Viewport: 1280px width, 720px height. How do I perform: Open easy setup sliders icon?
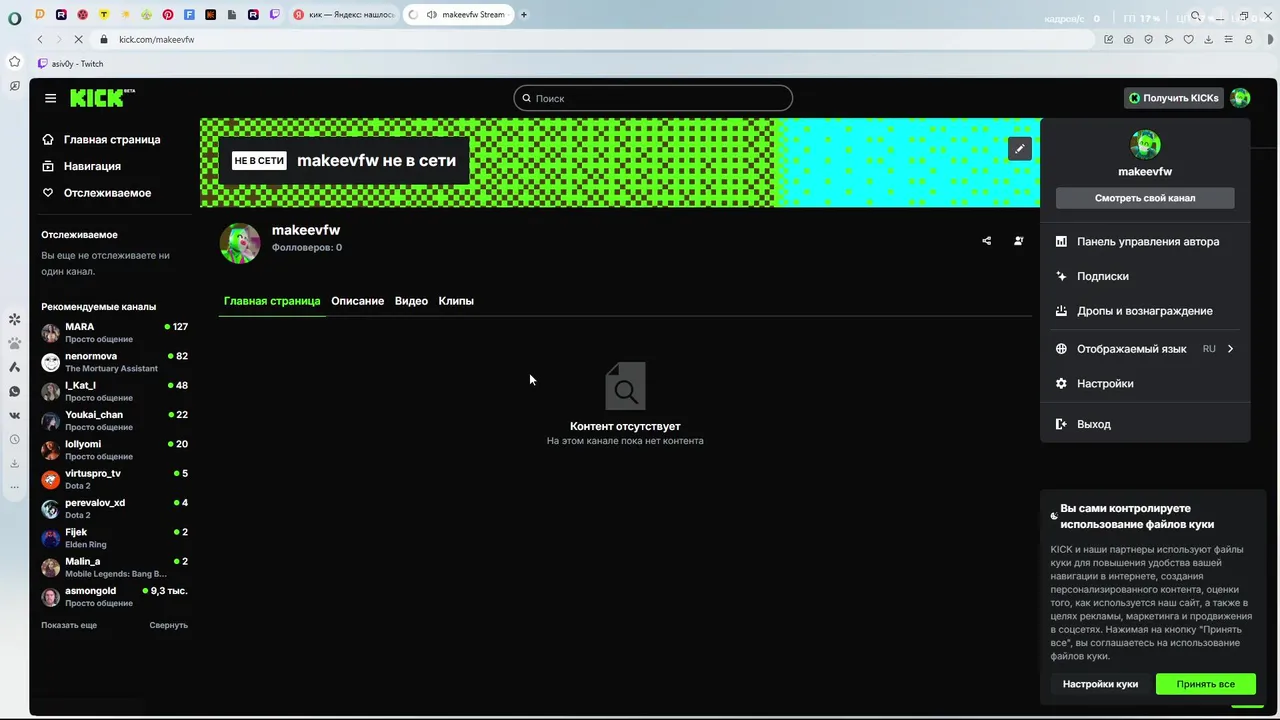(x=1229, y=39)
